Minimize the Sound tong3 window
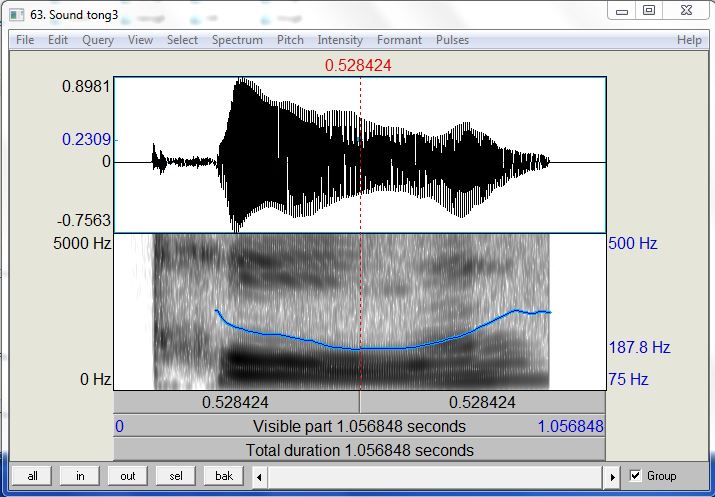The width and height of the screenshot is (715, 497). (622, 11)
